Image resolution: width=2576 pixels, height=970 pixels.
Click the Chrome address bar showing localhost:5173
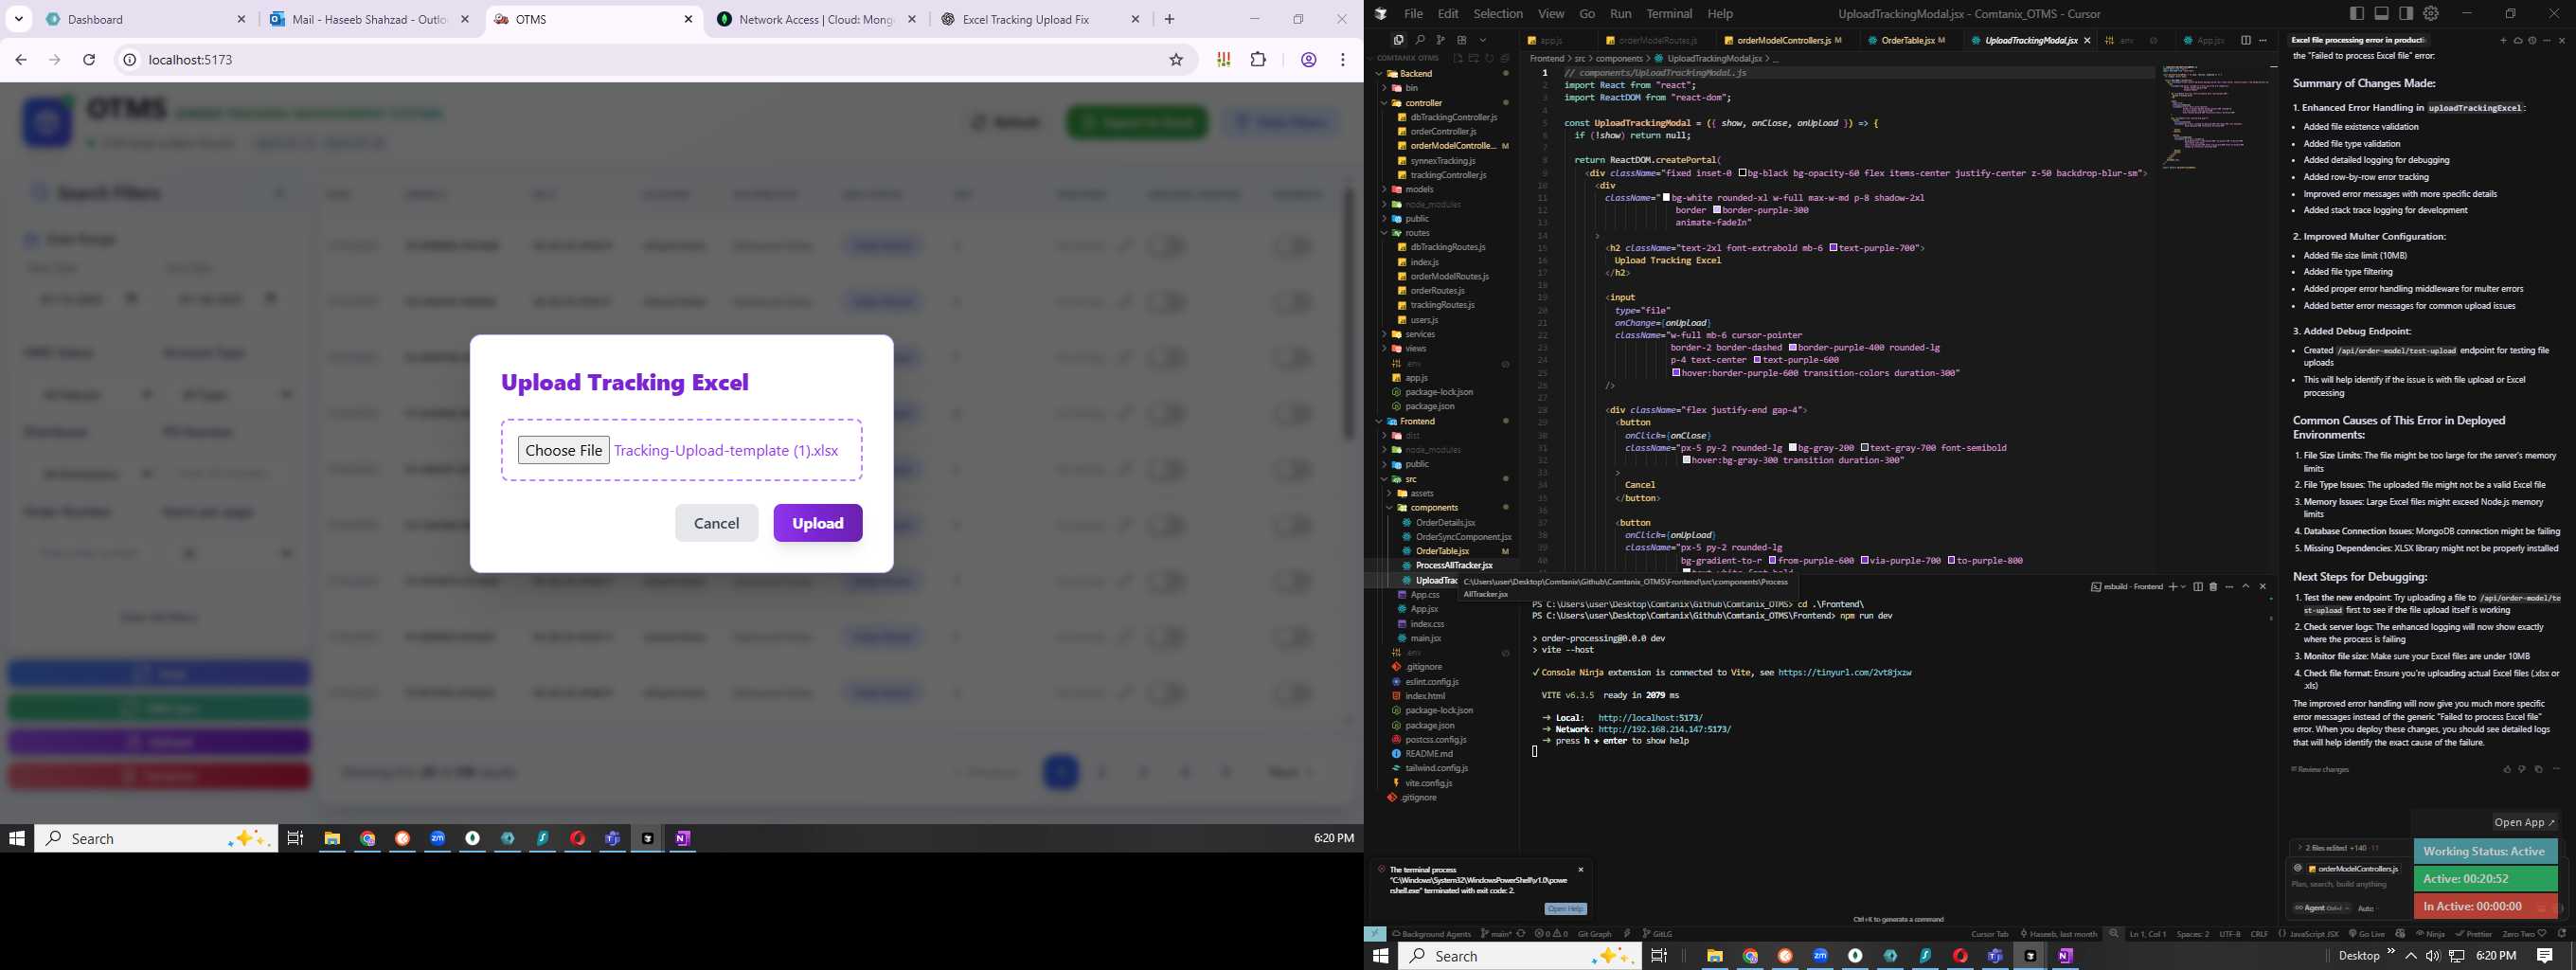(640, 60)
